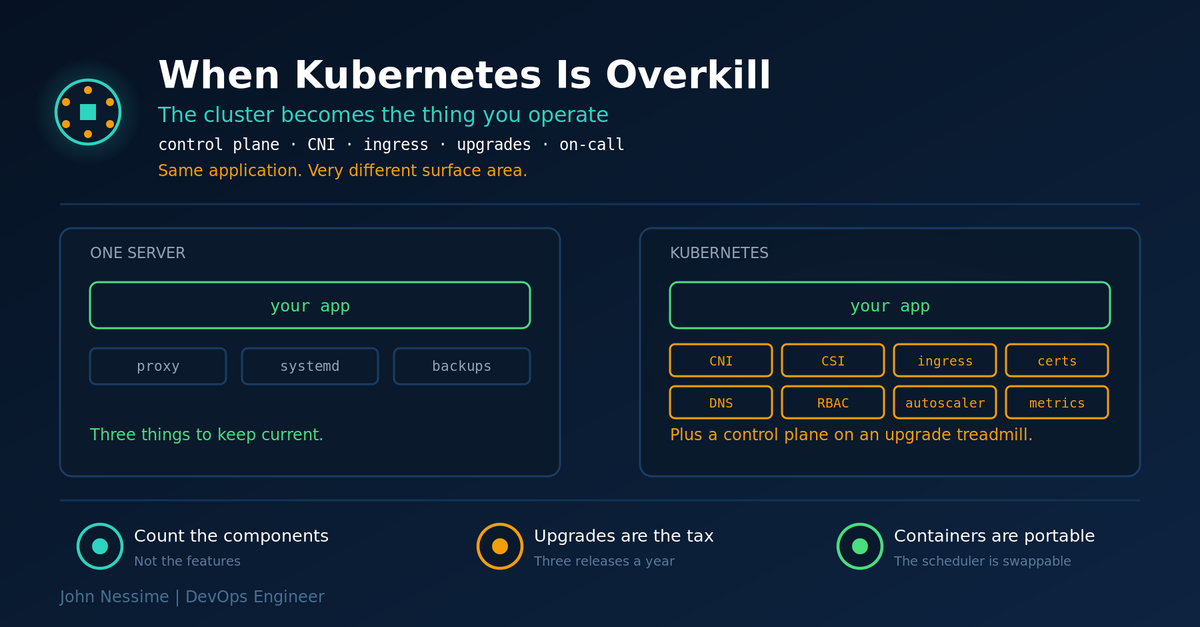
Task: Click the Count the components heading
Action: click(231, 536)
